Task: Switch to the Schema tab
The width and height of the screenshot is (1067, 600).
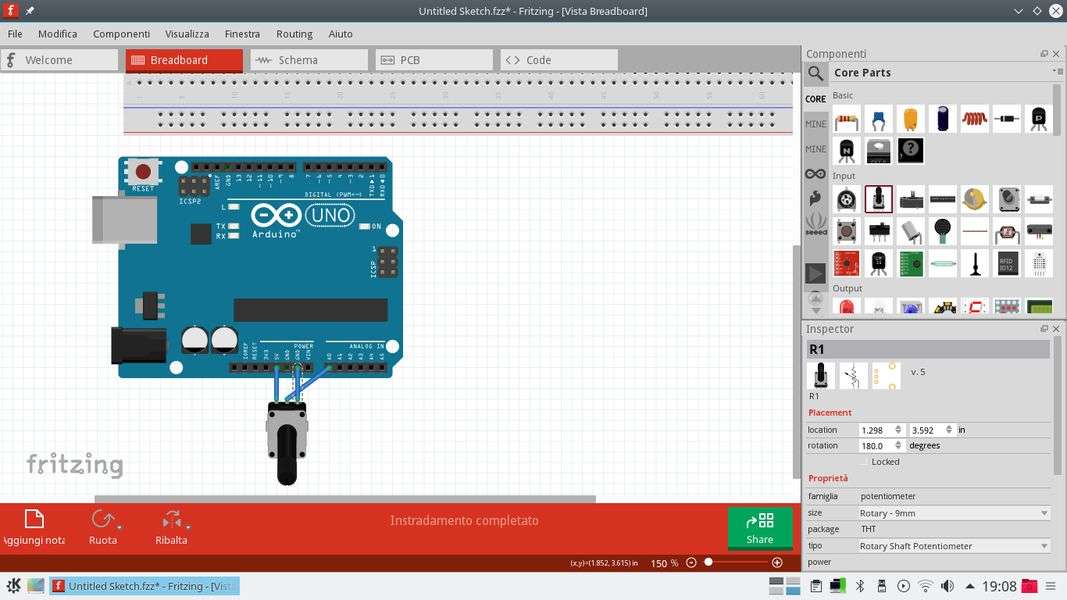Action: click(309, 60)
